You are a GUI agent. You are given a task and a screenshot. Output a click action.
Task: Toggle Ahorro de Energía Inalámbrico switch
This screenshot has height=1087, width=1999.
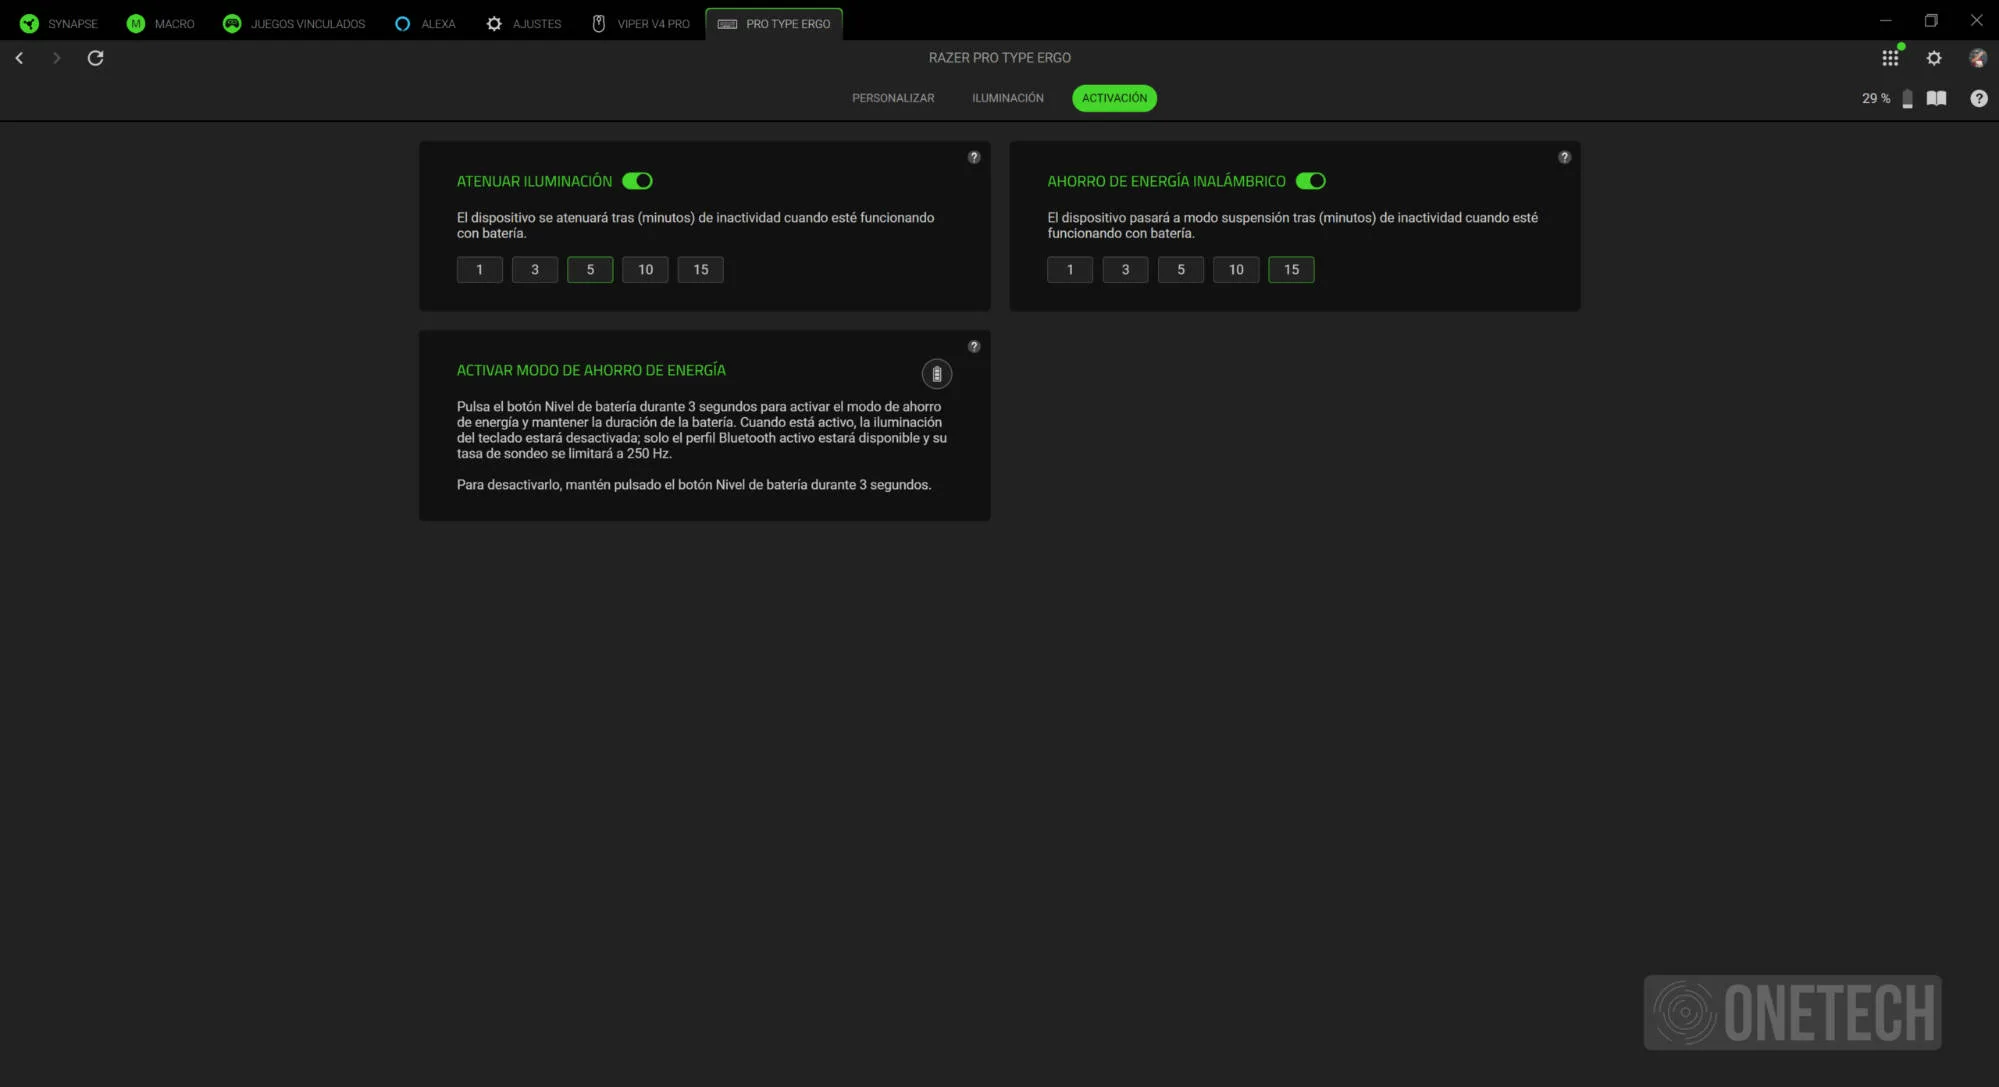click(x=1310, y=181)
